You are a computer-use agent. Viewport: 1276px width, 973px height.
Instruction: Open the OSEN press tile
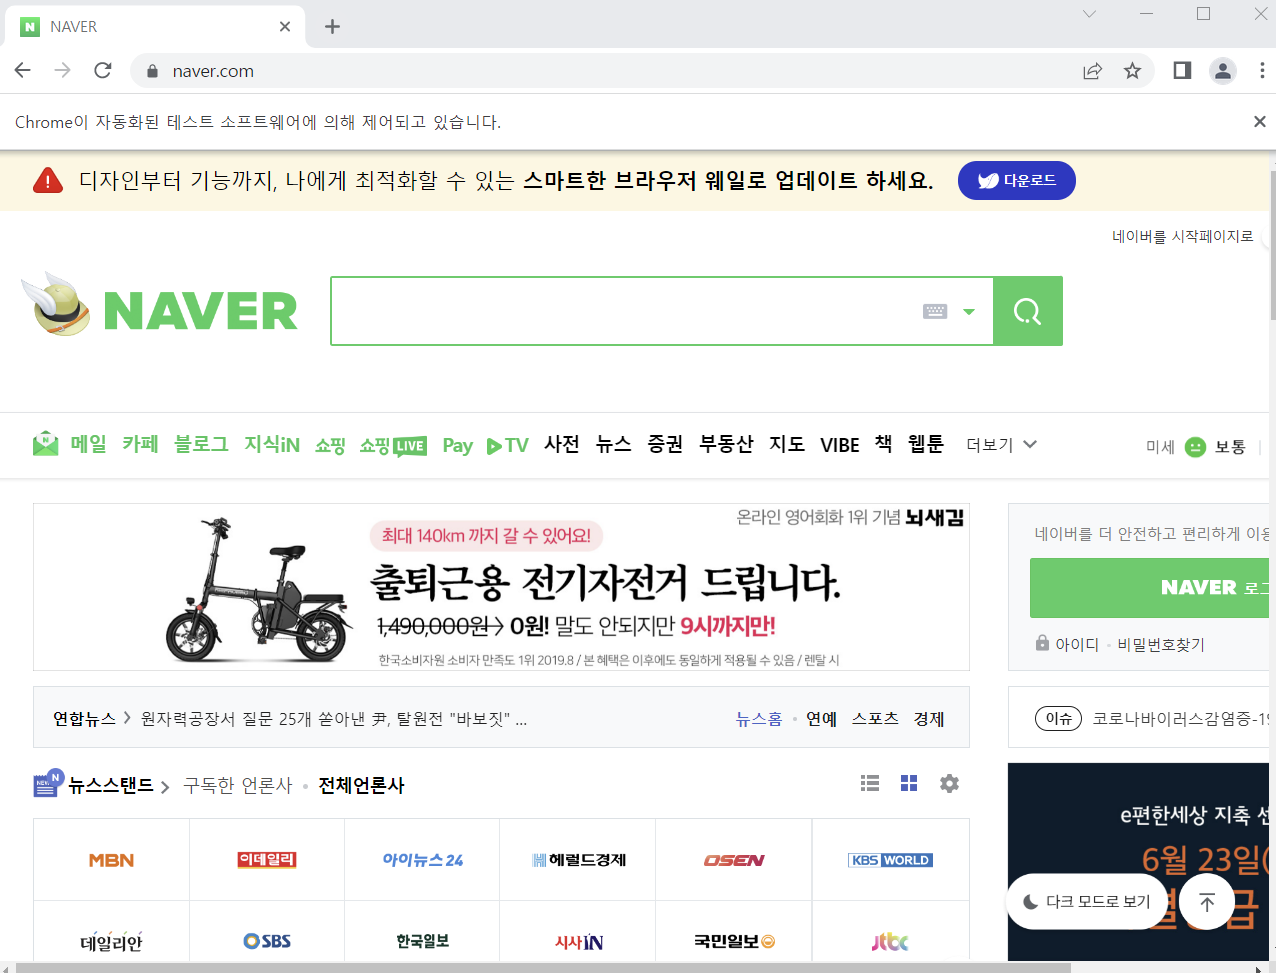pyautogui.click(x=734, y=860)
